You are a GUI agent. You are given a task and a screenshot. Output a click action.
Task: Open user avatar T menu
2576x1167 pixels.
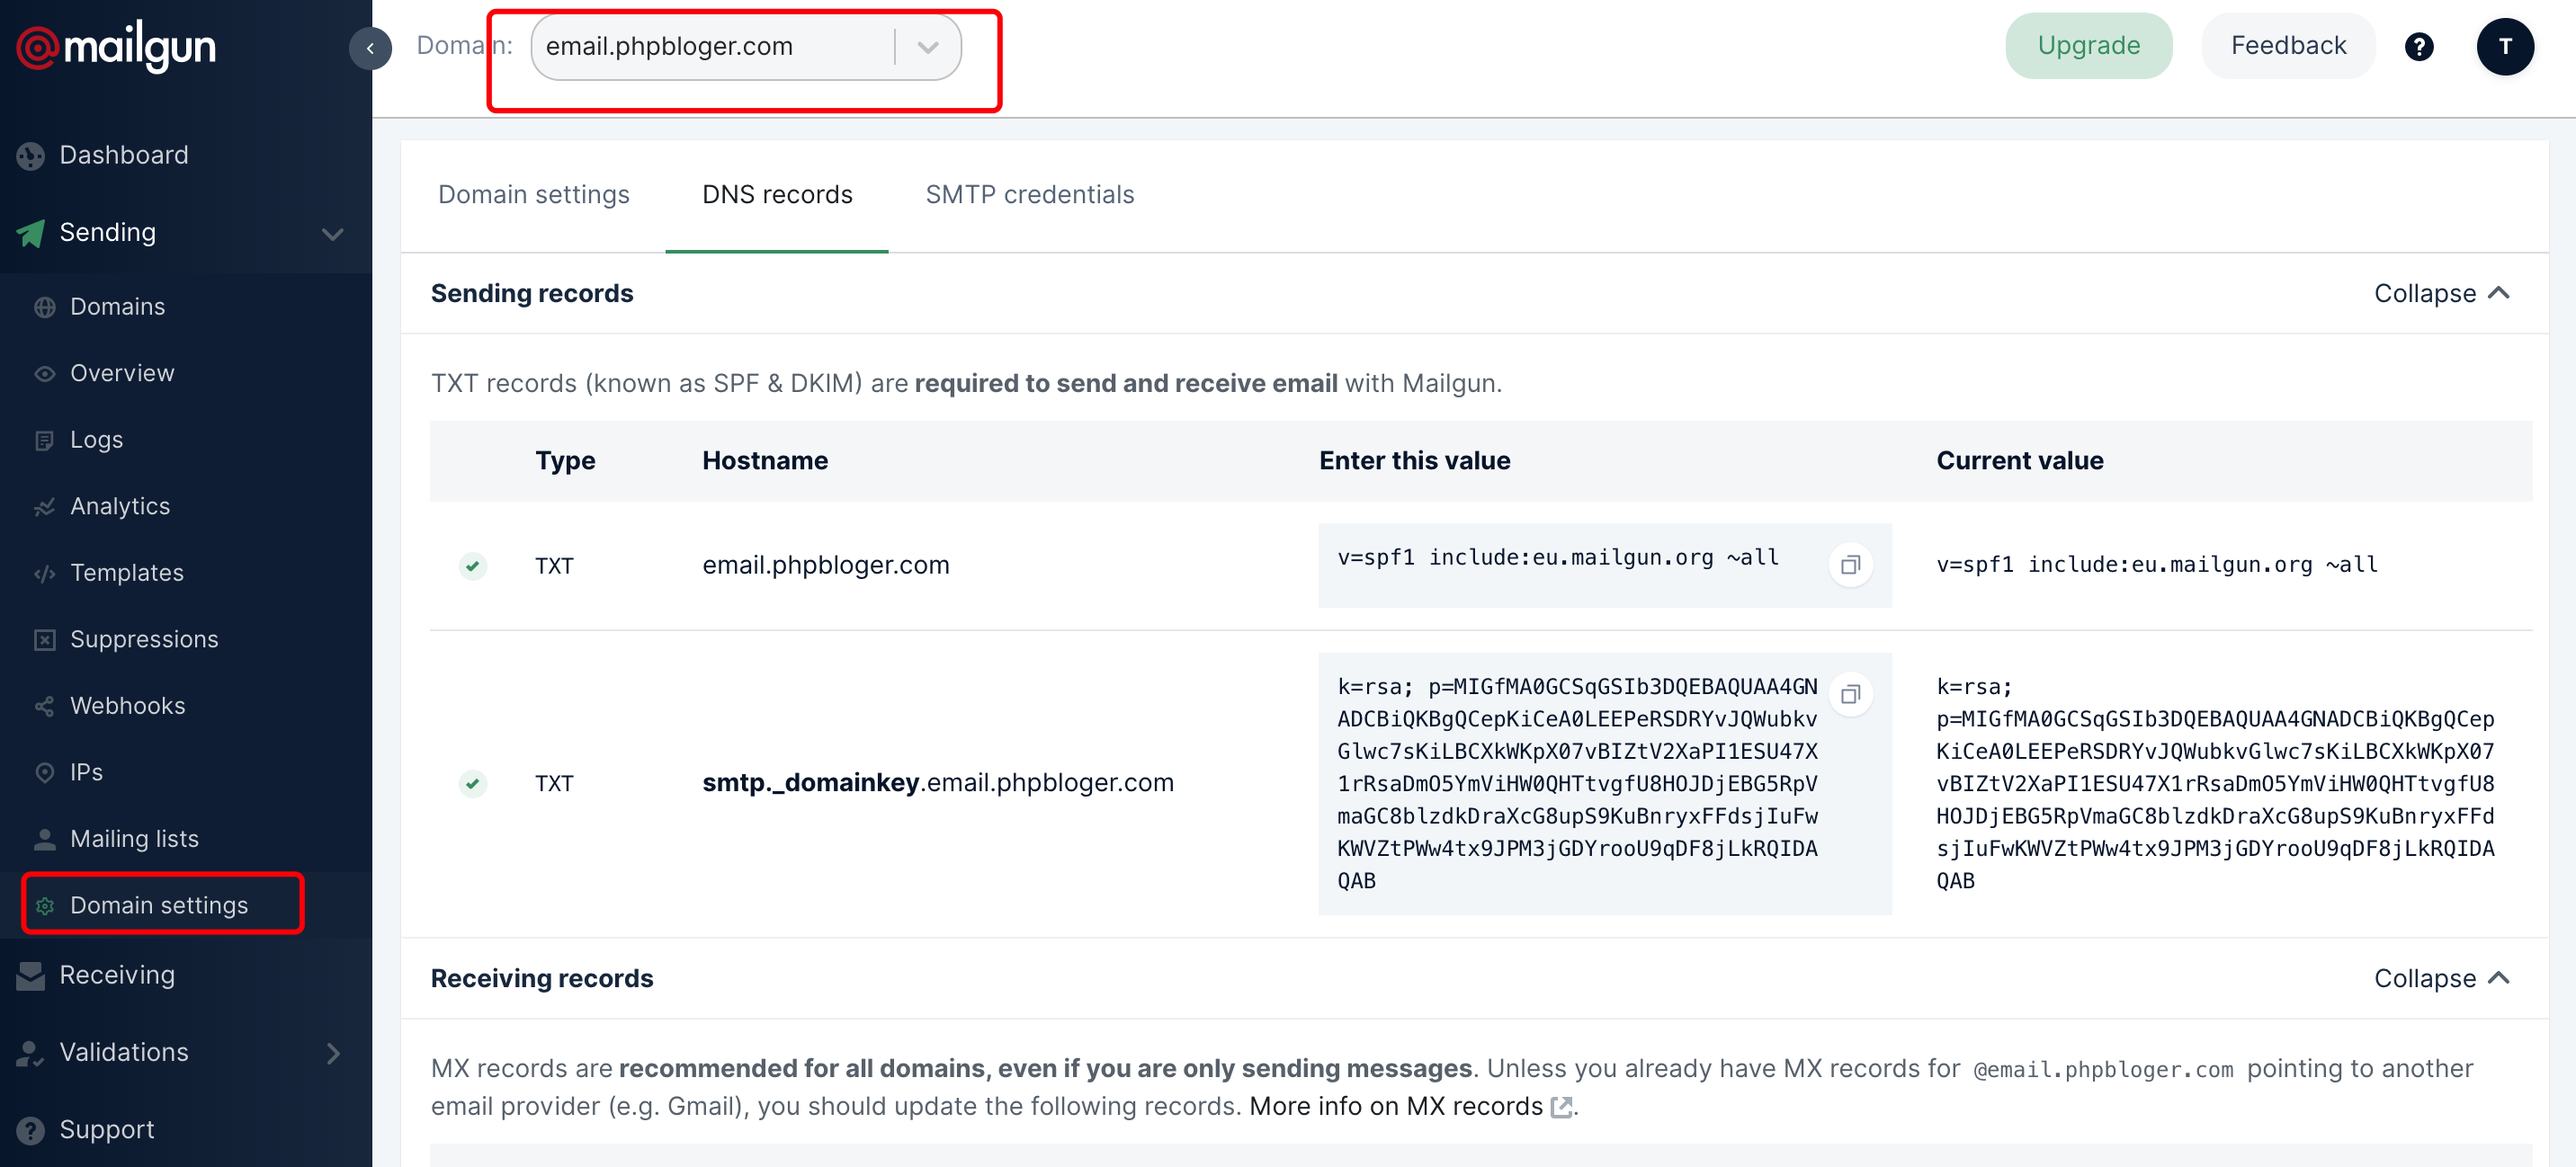click(2503, 46)
